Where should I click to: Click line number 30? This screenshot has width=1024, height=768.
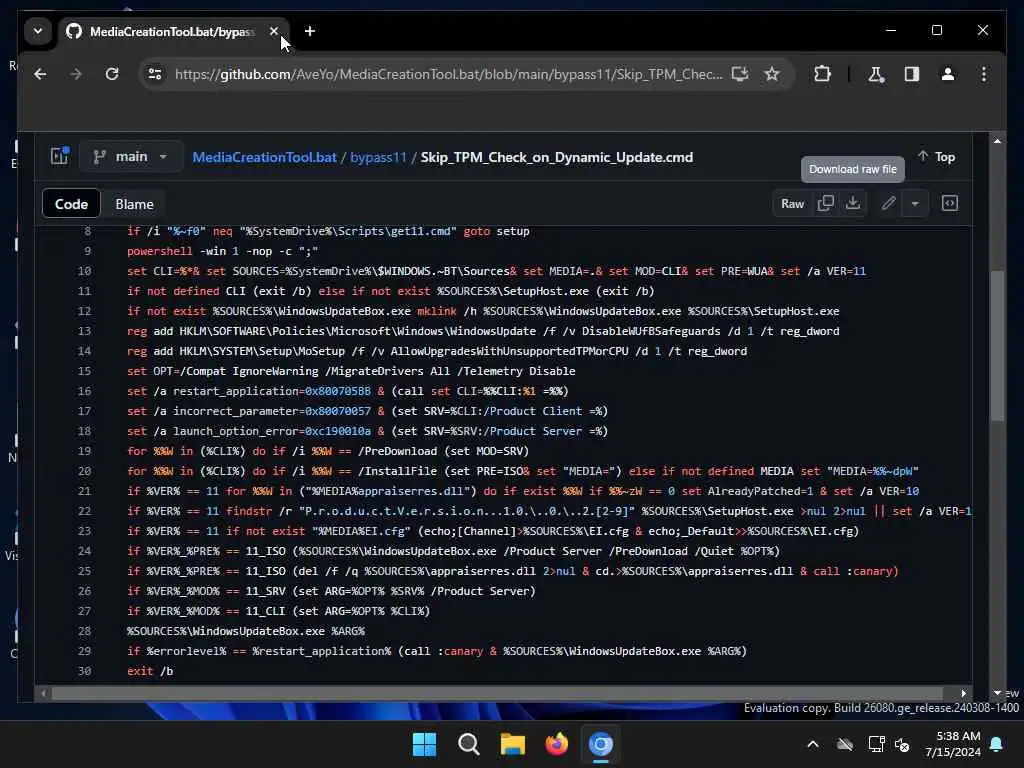pyautogui.click(x=84, y=671)
